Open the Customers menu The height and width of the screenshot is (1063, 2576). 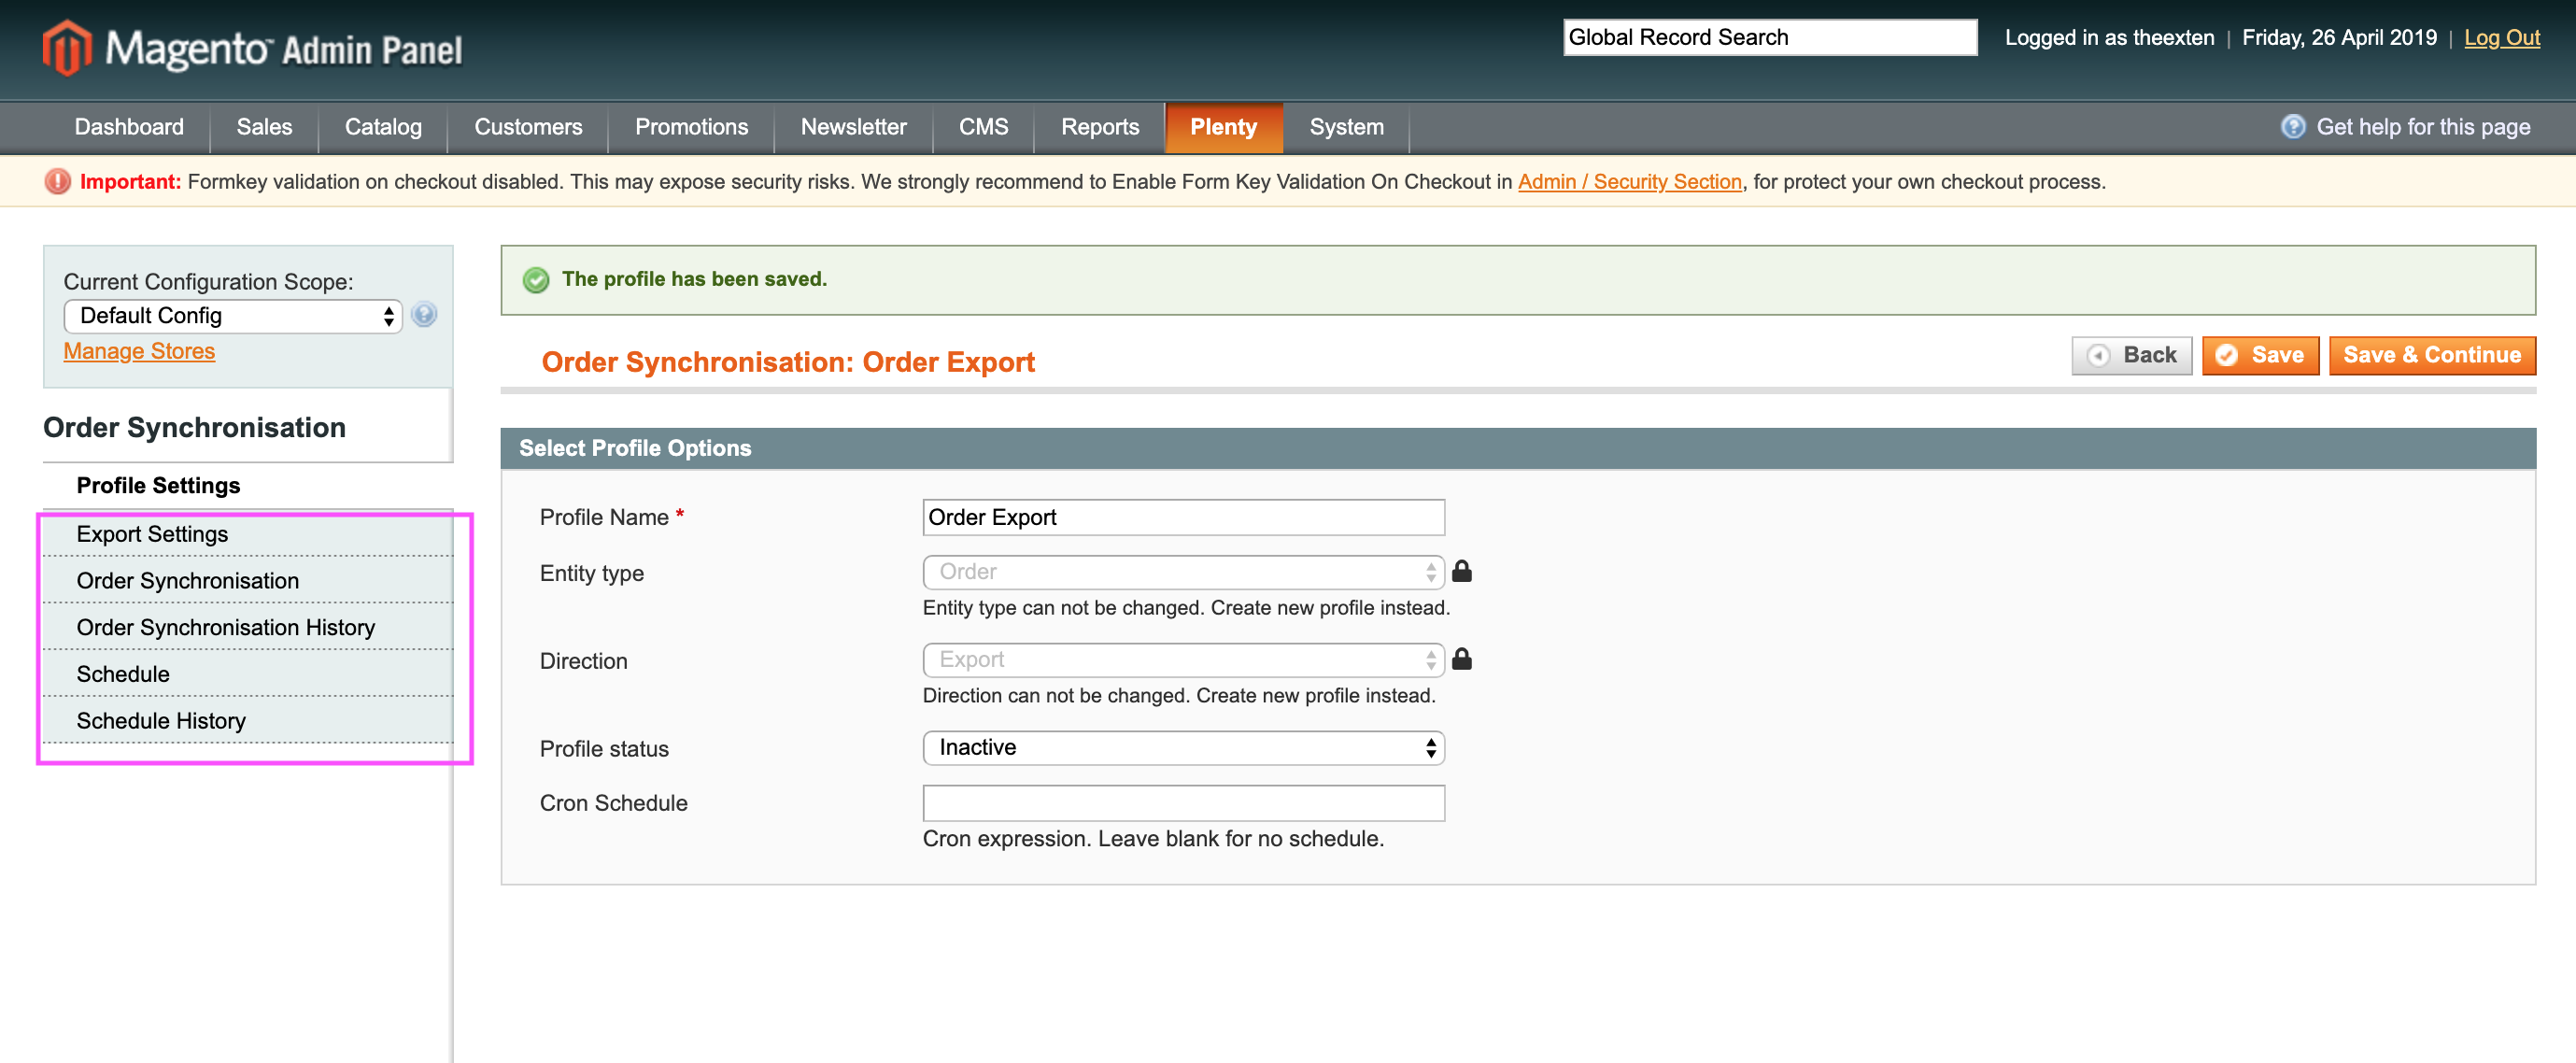tap(528, 127)
